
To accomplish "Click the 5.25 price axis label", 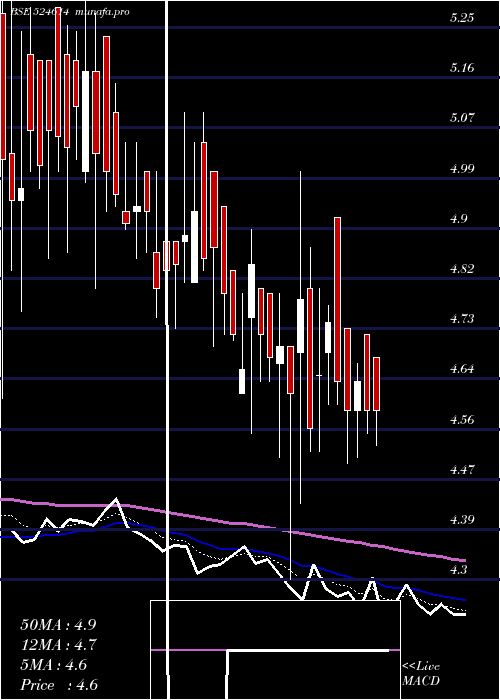I will (x=462, y=17).
